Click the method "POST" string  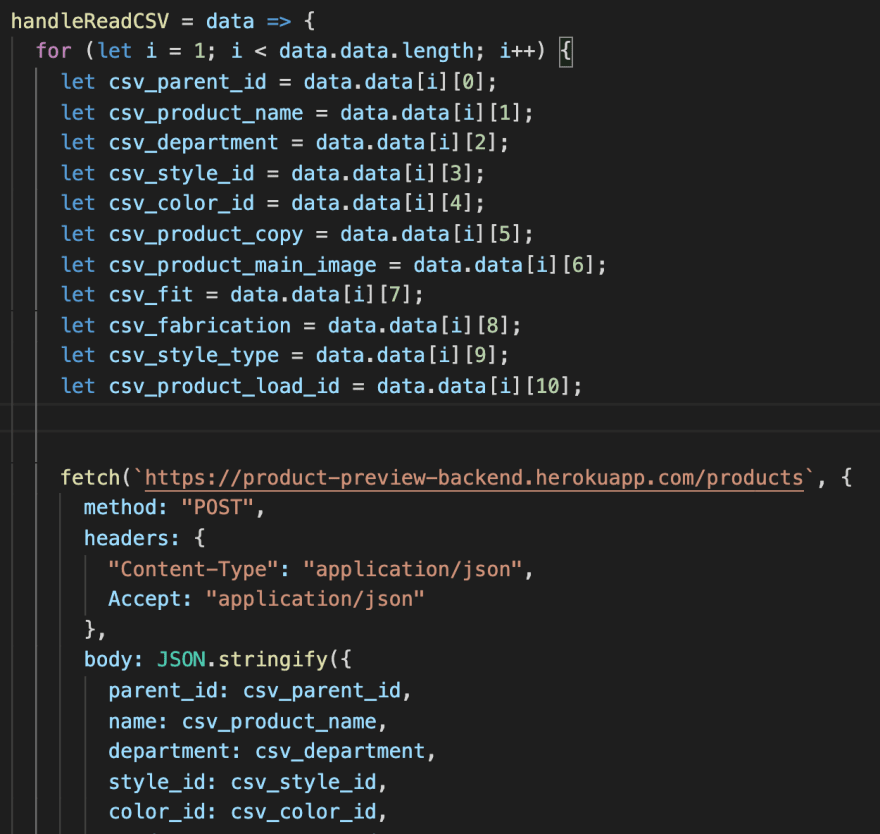218,507
